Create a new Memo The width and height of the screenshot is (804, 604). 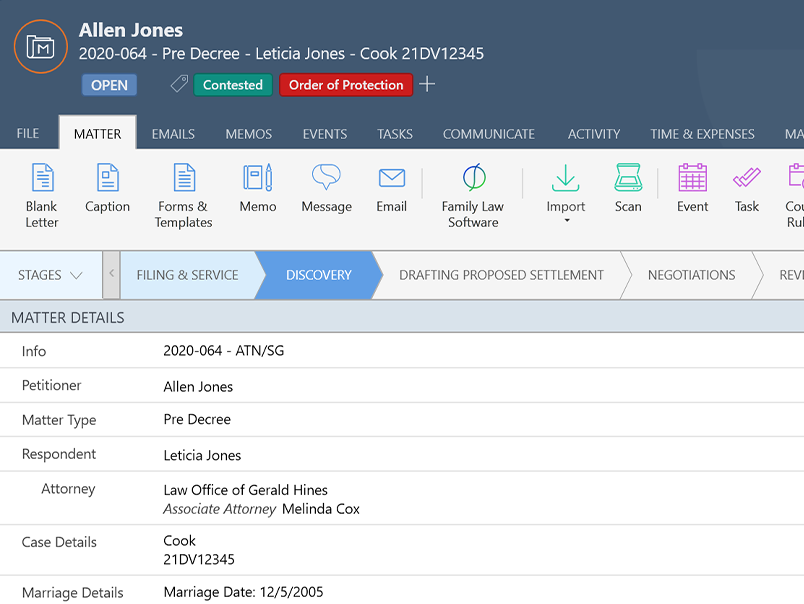click(257, 188)
